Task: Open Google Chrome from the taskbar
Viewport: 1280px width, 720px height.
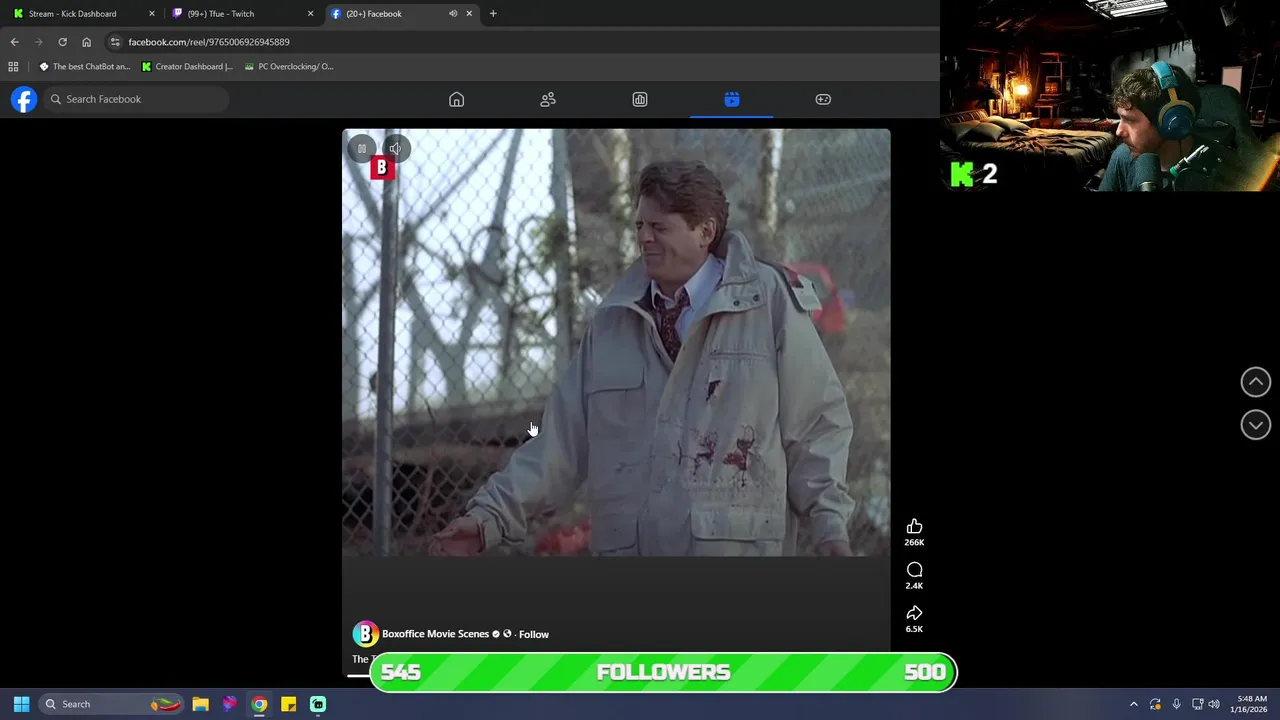Action: [x=259, y=704]
